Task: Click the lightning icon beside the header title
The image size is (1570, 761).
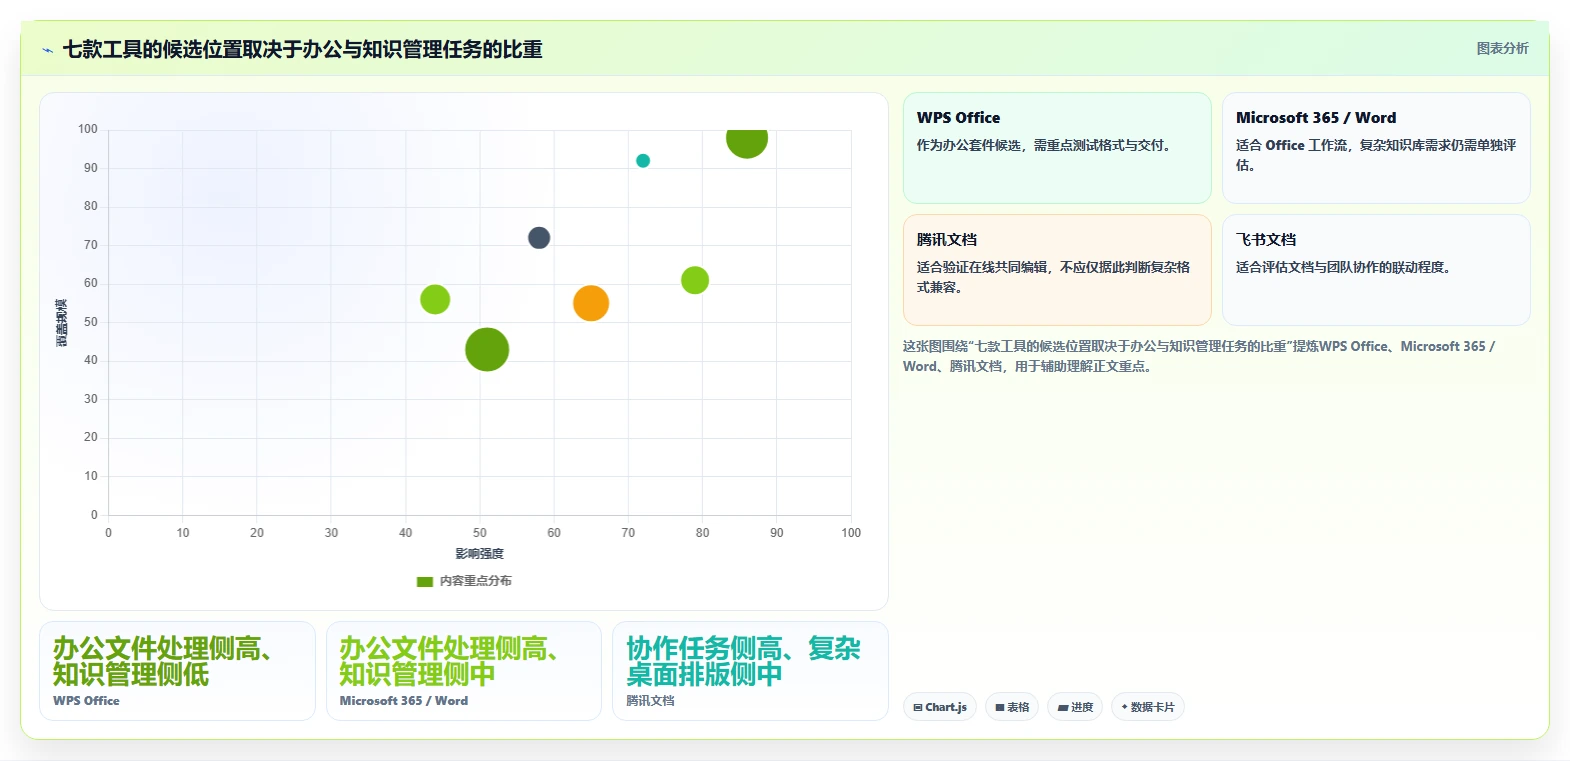Action: point(47,50)
